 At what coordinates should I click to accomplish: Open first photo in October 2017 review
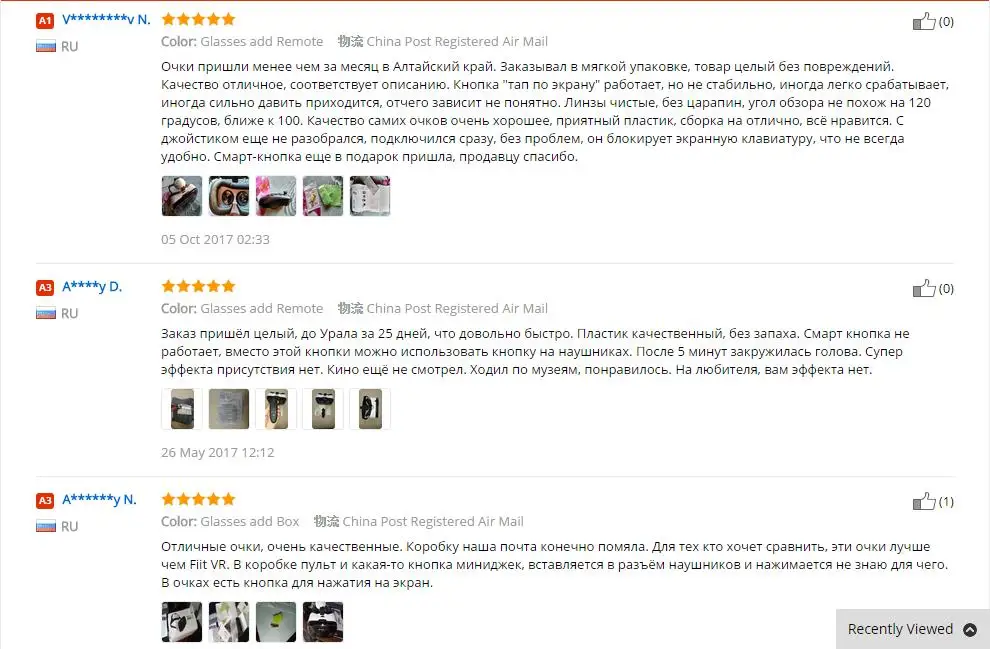[182, 196]
